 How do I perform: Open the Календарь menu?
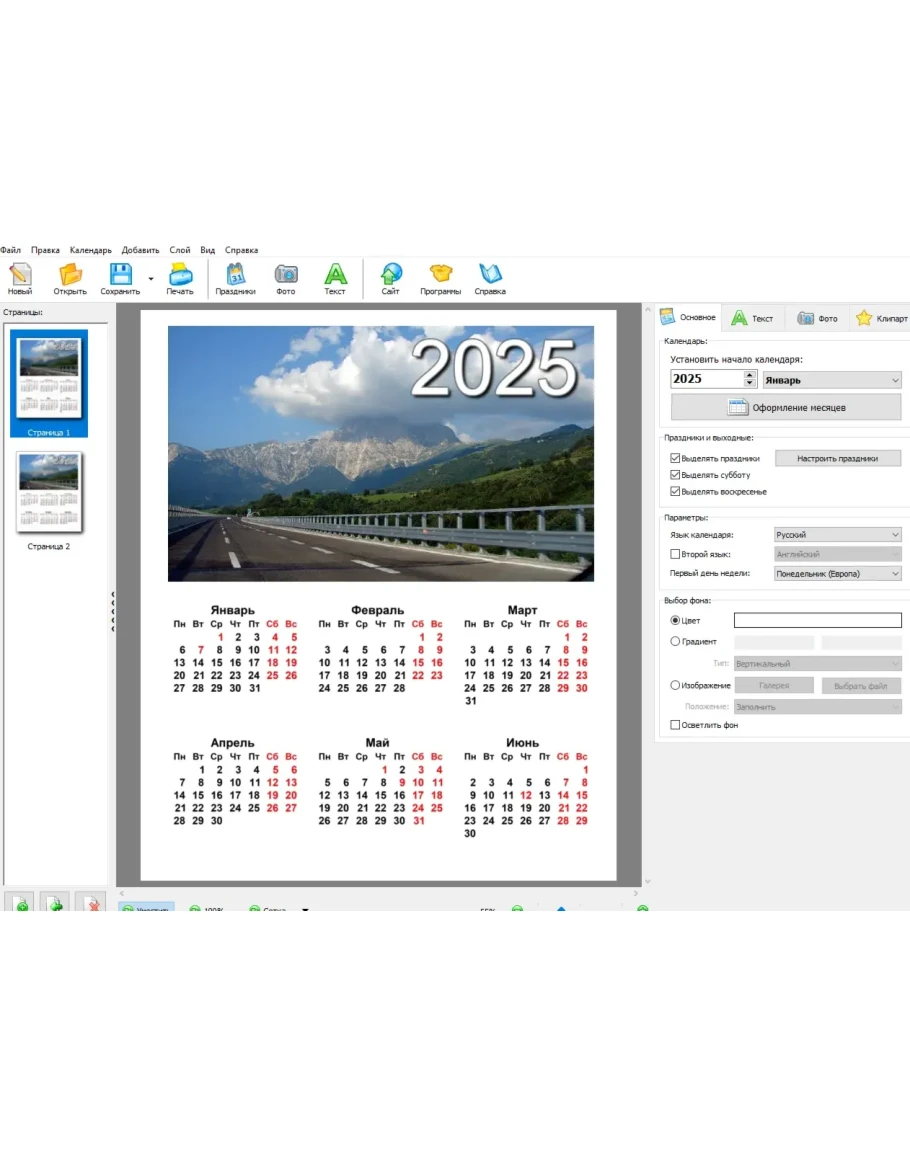point(90,250)
